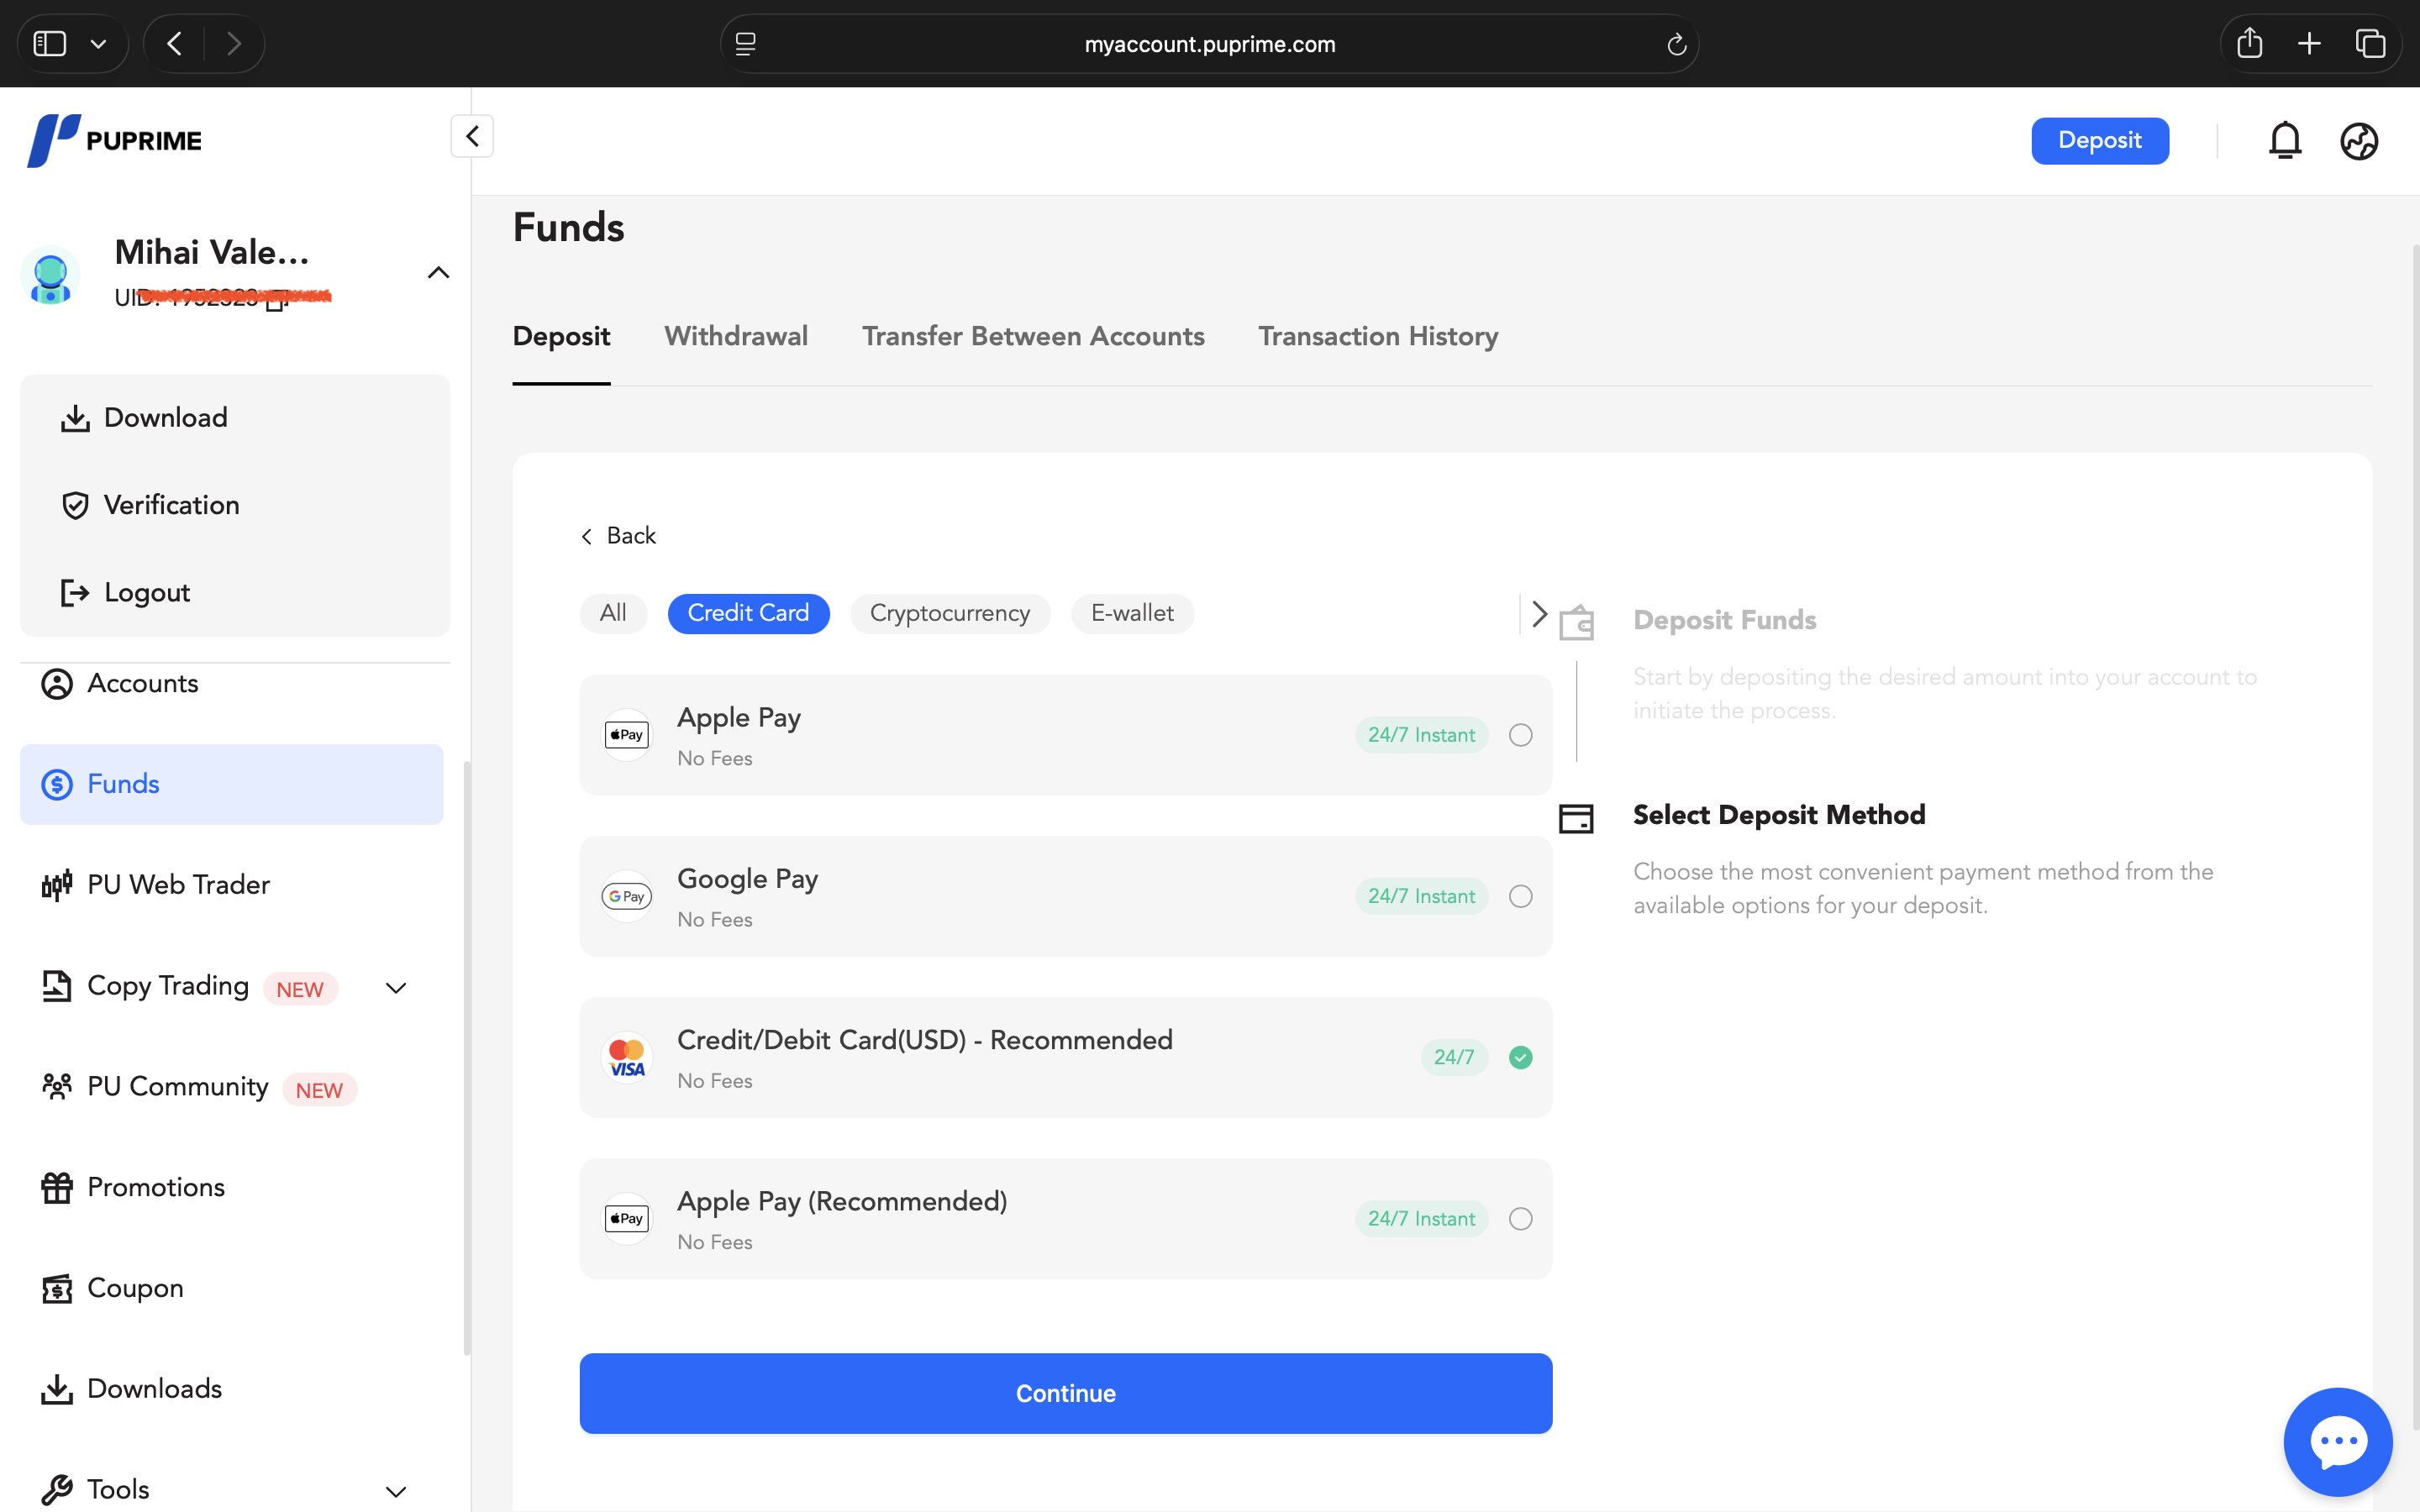Screen dimensions: 2420x1512
Task: Open a new browser tab
Action: (x=2309, y=44)
